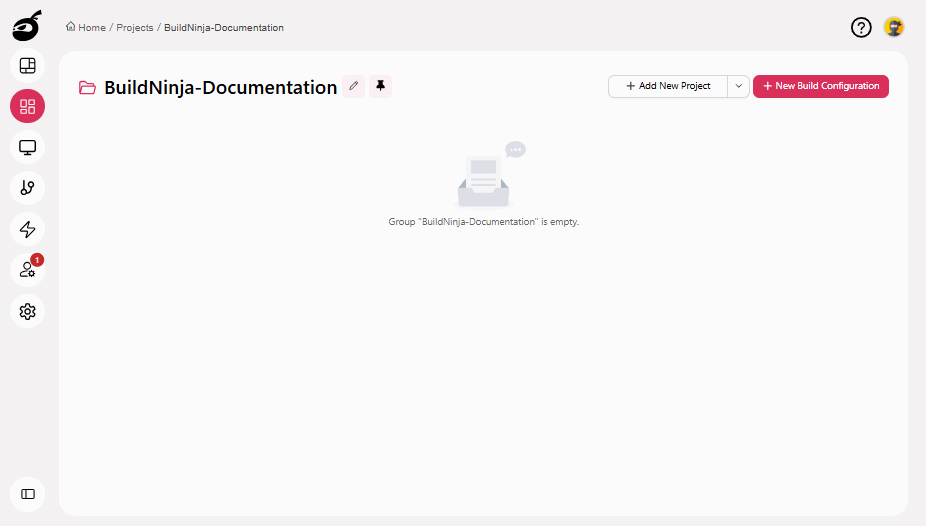The height and width of the screenshot is (526, 926).
Task: Click the empty inbox illustration
Action: [488, 175]
